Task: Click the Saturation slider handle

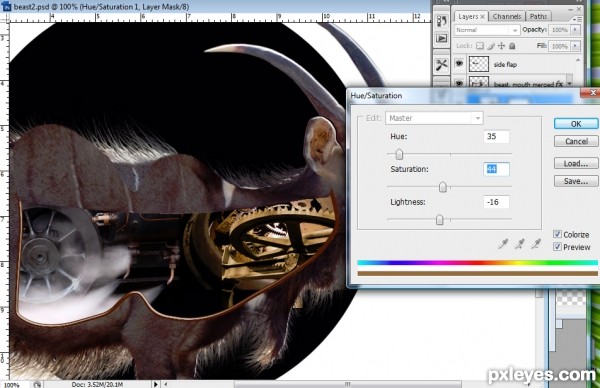Action: (443, 187)
